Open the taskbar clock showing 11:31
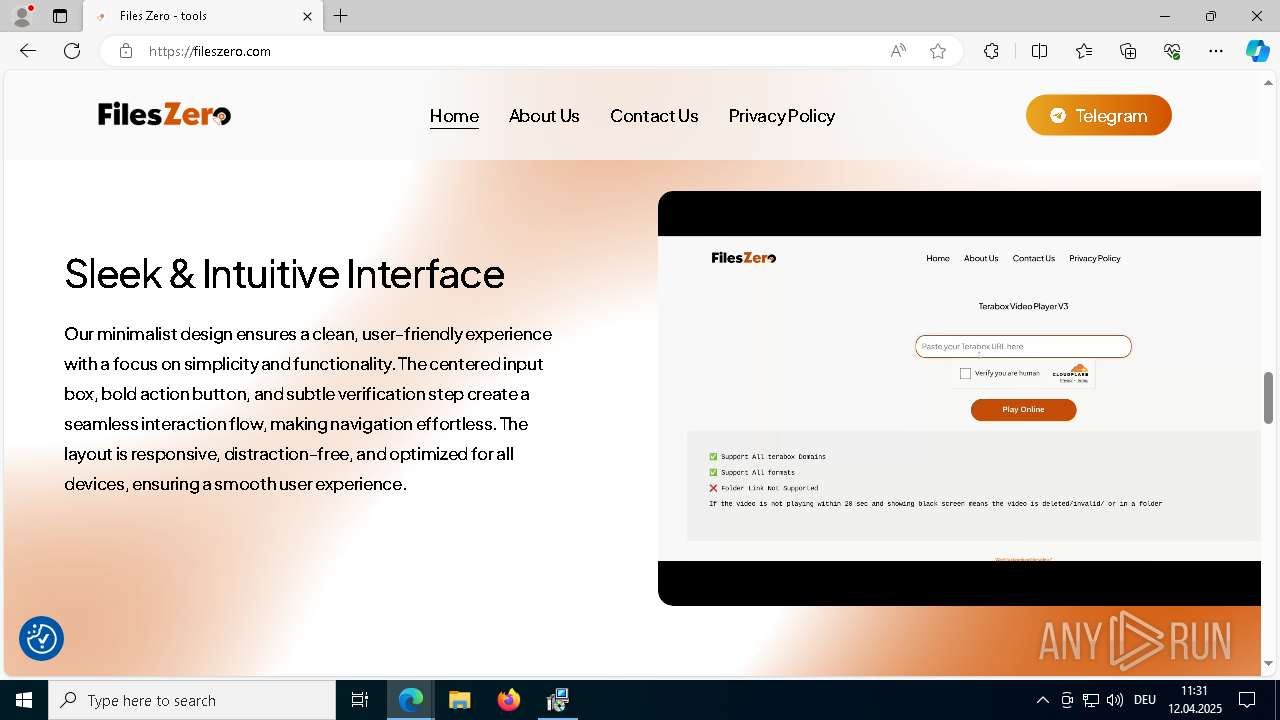The height and width of the screenshot is (720, 1280). [x=1194, y=700]
